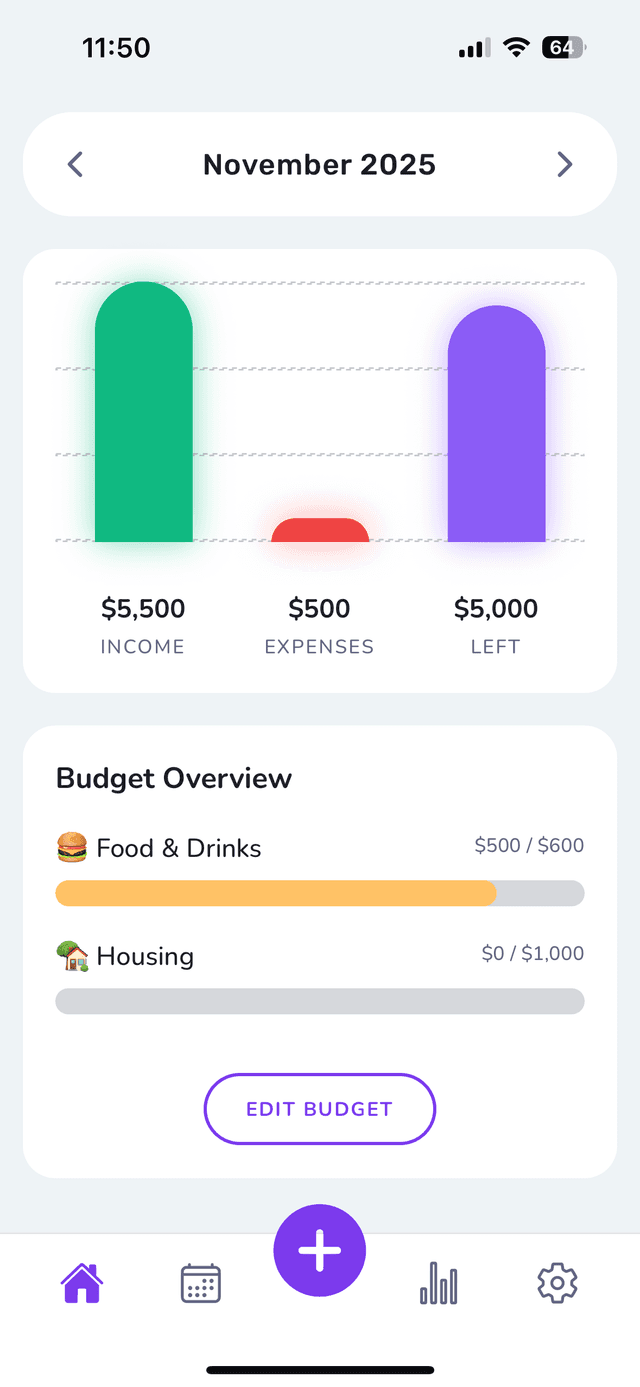Open the Home tab icon
640x1387 pixels.
pyautogui.click(x=82, y=1283)
